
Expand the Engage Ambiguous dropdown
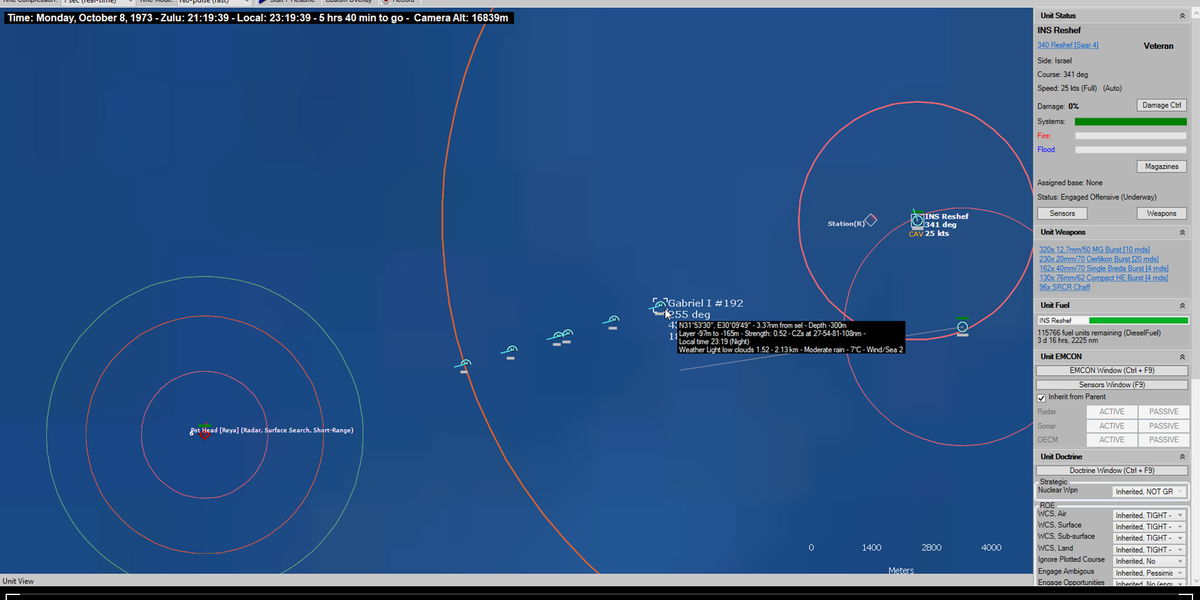[1149, 573]
